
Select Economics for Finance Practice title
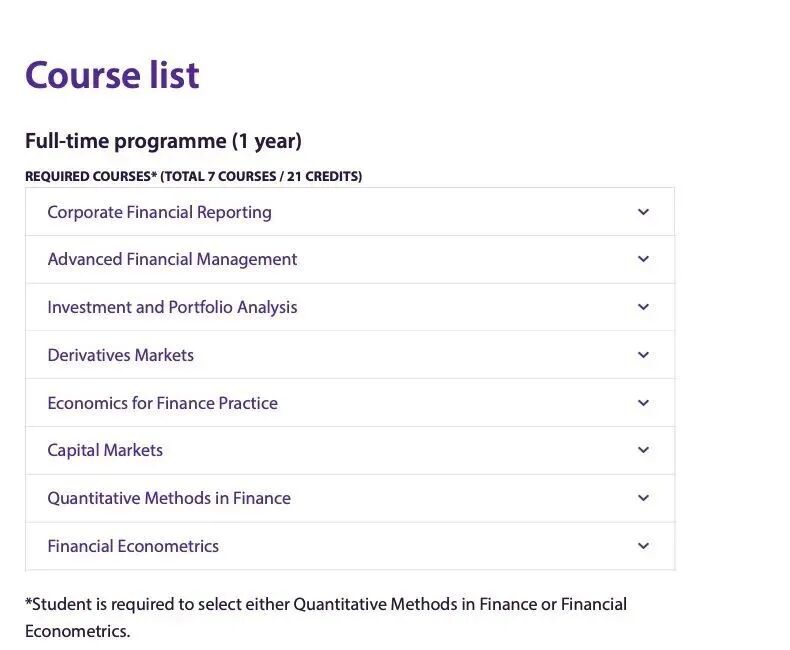click(162, 403)
